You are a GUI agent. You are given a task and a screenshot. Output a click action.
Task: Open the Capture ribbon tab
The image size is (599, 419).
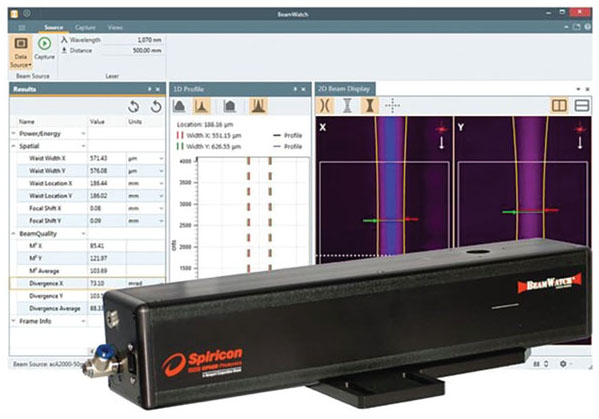click(85, 28)
